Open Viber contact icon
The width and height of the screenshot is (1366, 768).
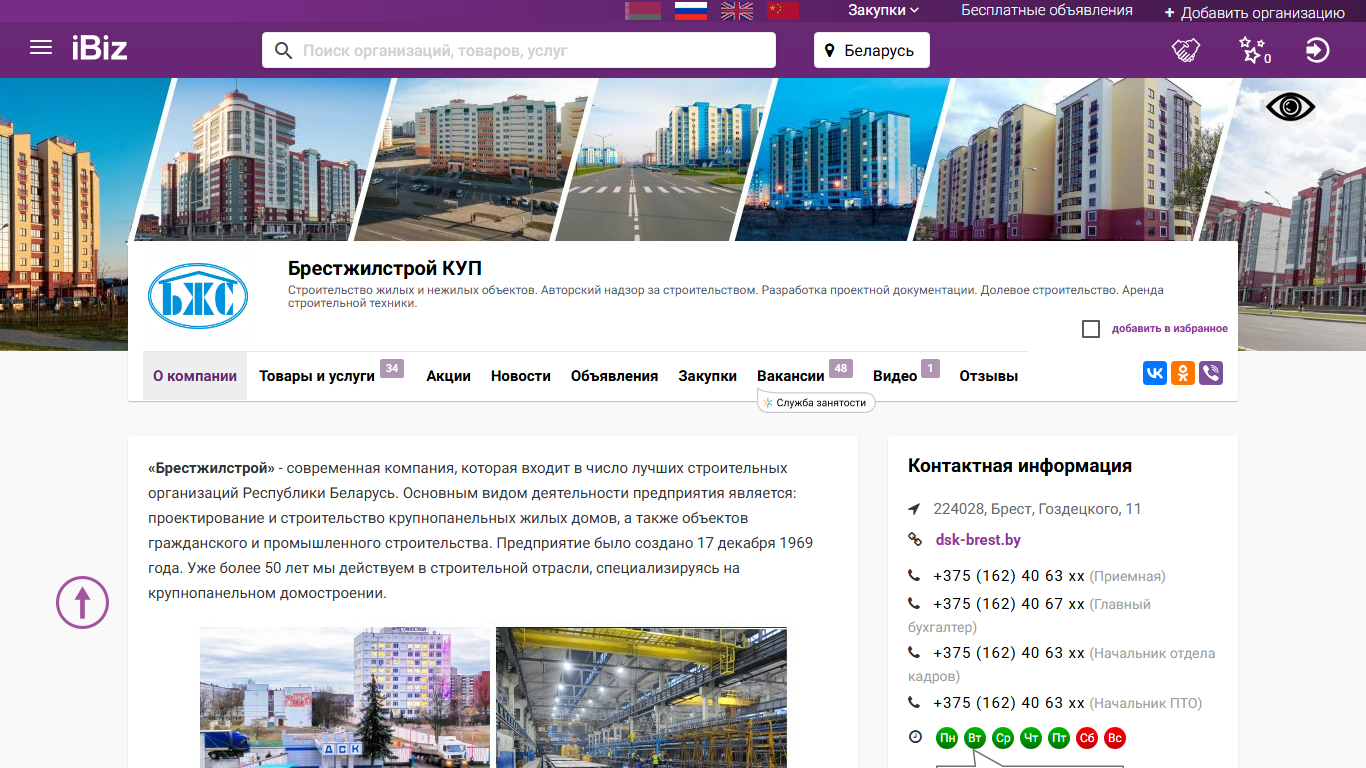click(x=1211, y=374)
